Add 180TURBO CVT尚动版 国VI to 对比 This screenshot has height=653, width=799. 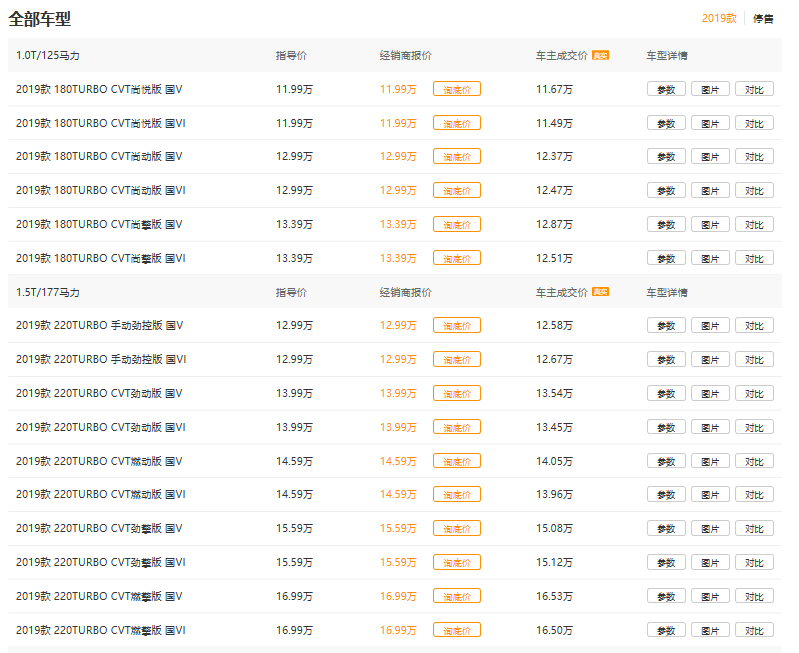pyautogui.click(x=754, y=191)
